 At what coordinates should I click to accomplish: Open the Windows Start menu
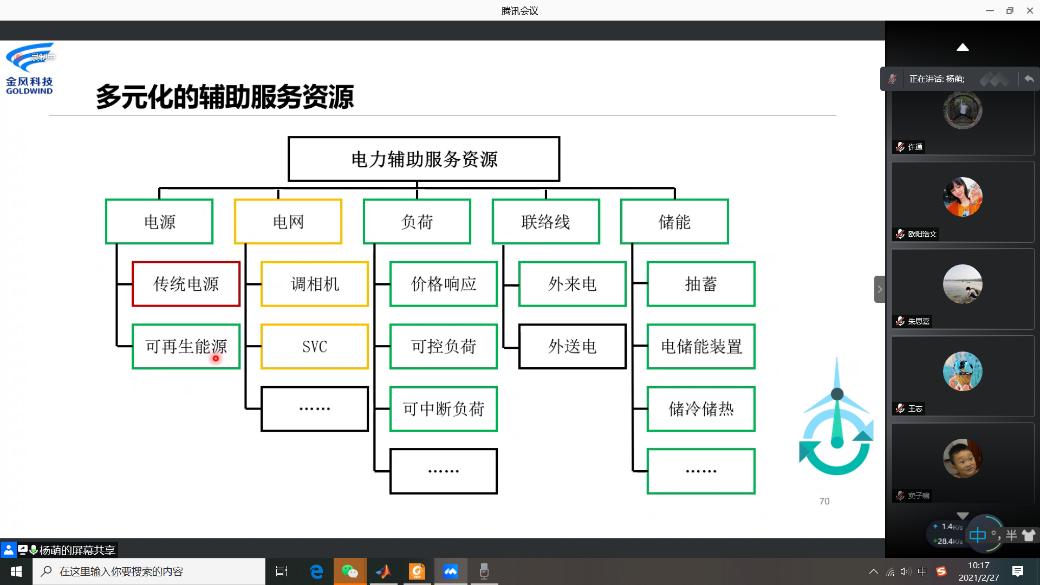tap(16, 571)
